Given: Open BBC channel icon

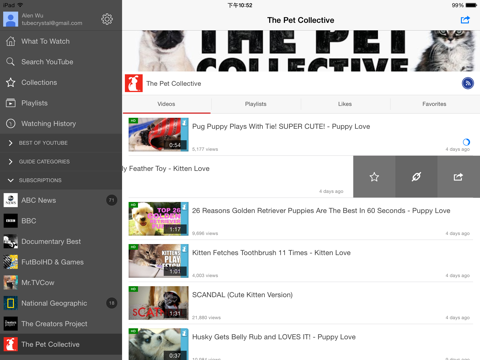Looking at the screenshot, I should click(x=11, y=221).
